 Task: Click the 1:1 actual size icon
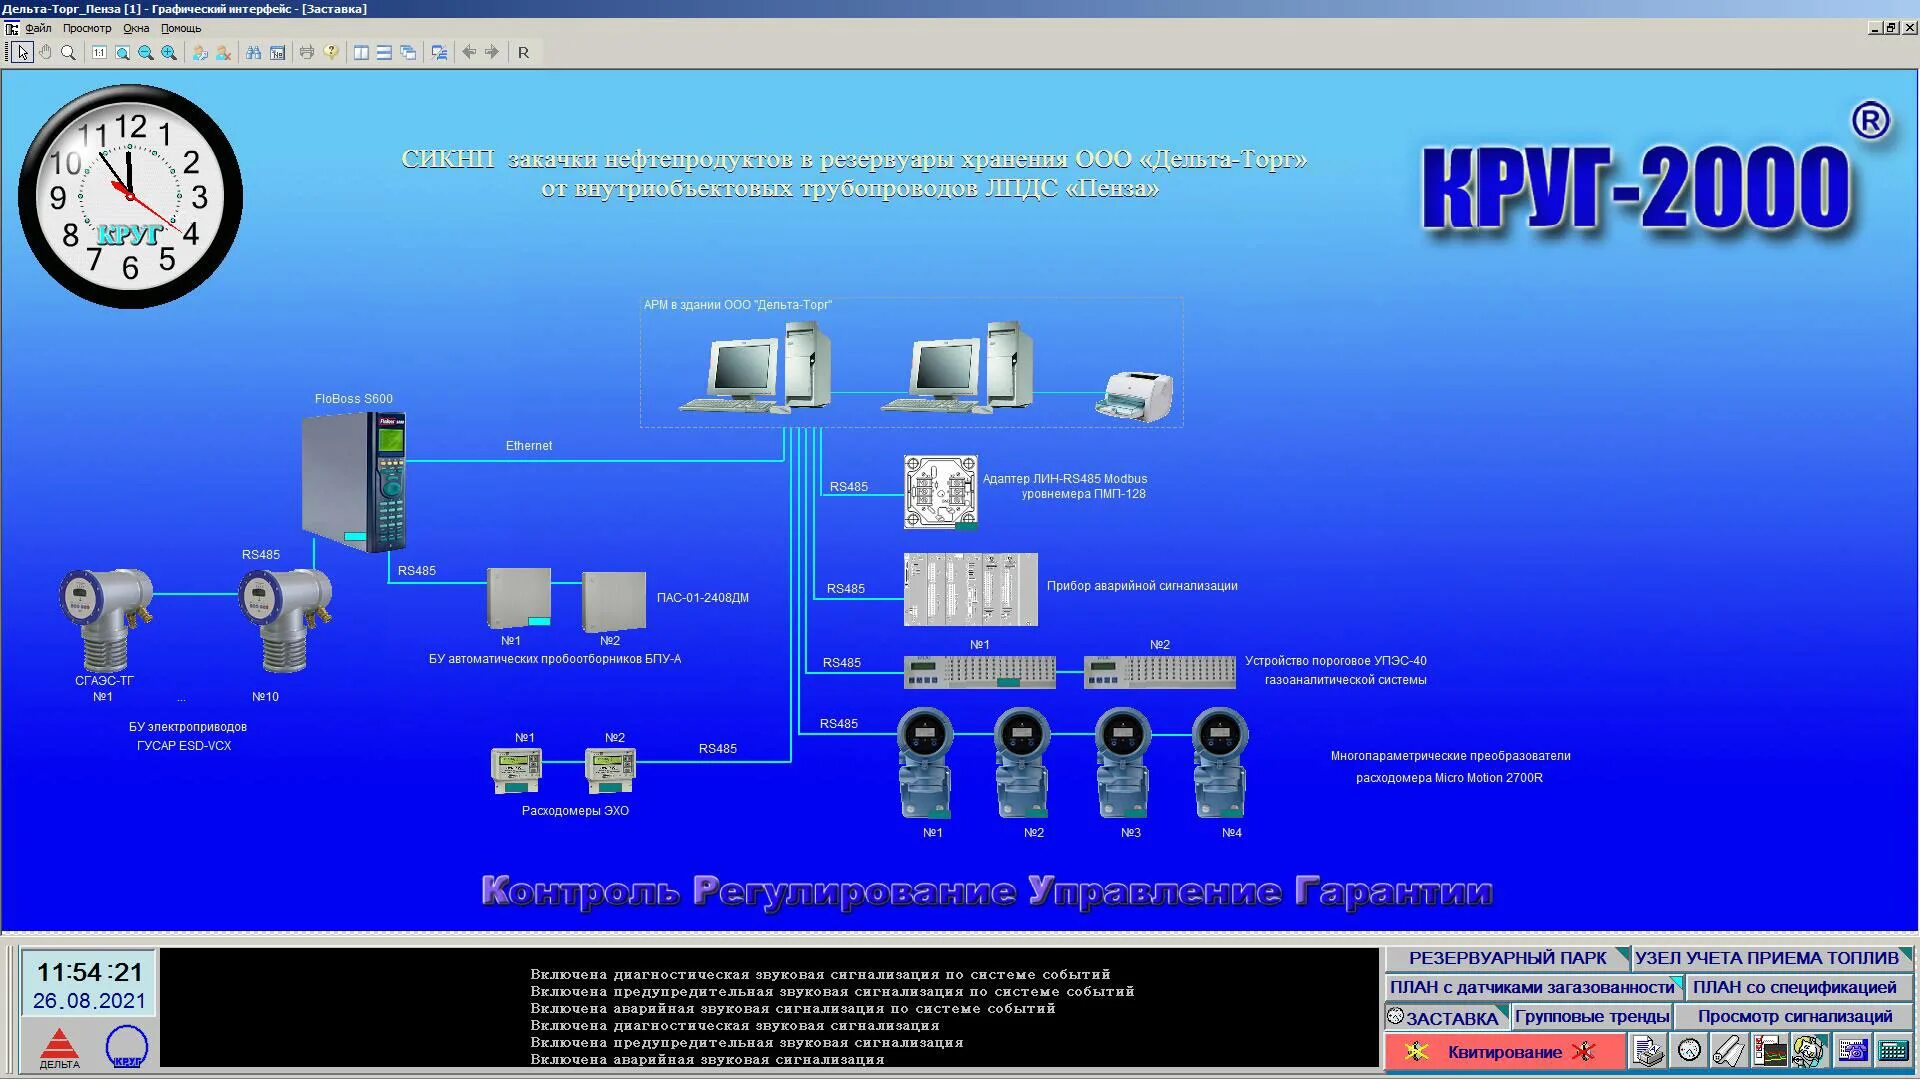click(99, 52)
